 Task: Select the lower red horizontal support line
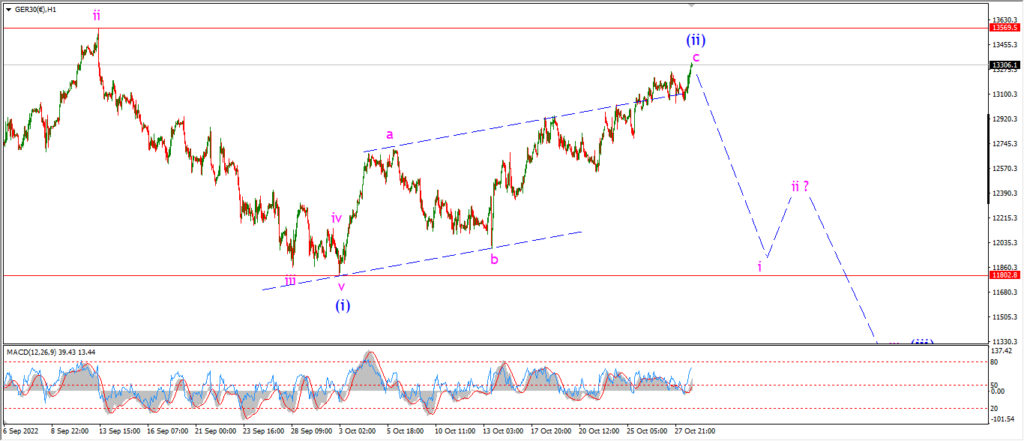pos(494,275)
